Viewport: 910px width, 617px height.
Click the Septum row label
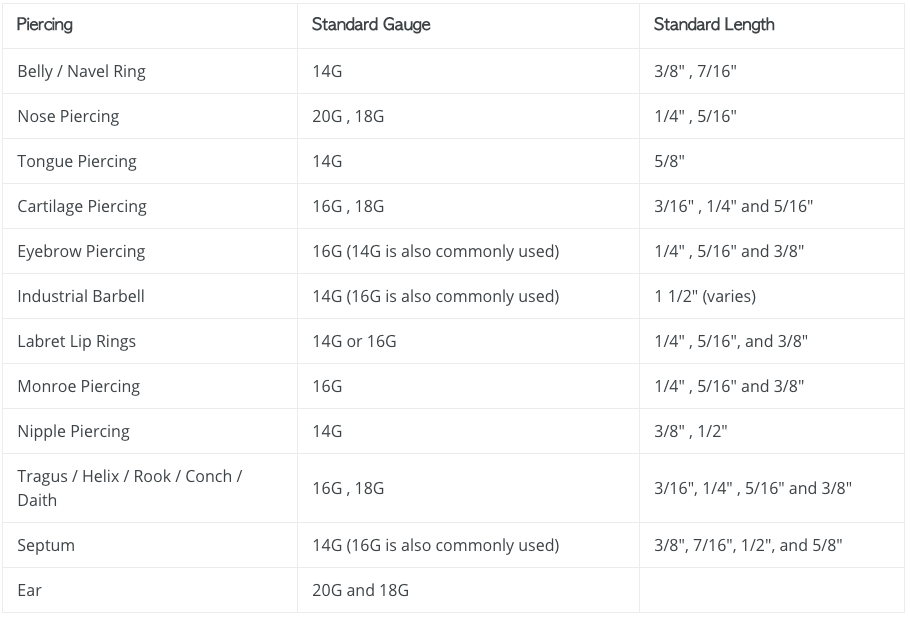click(46, 545)
